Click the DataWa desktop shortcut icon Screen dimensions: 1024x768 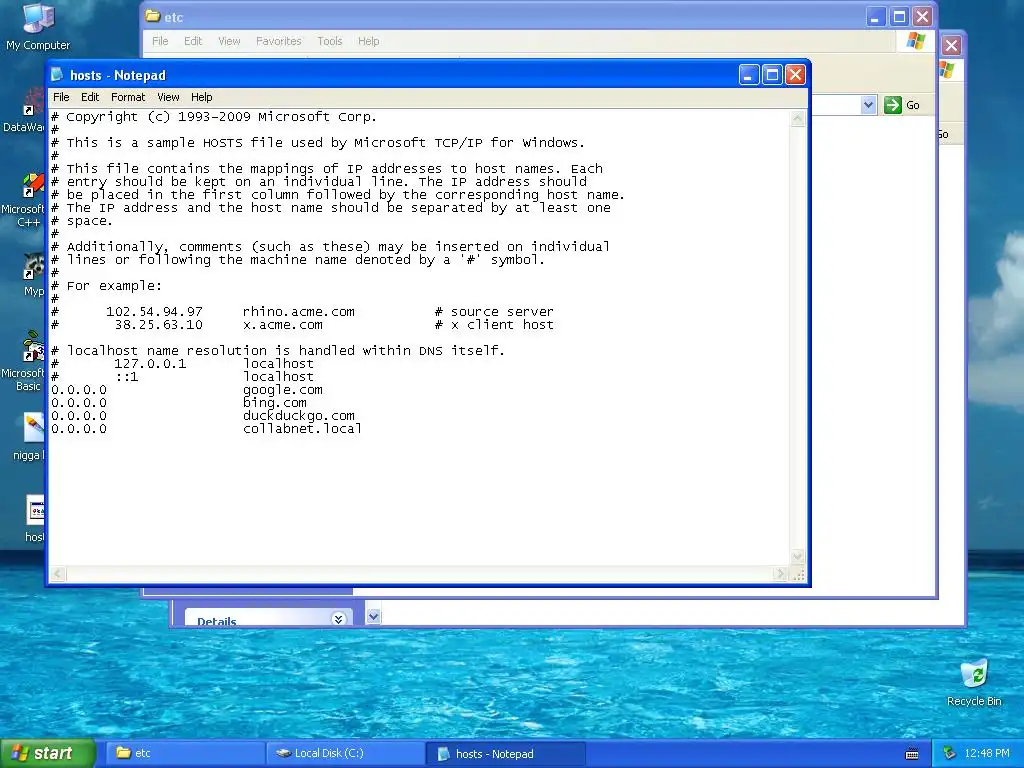(x=34, y=102)
